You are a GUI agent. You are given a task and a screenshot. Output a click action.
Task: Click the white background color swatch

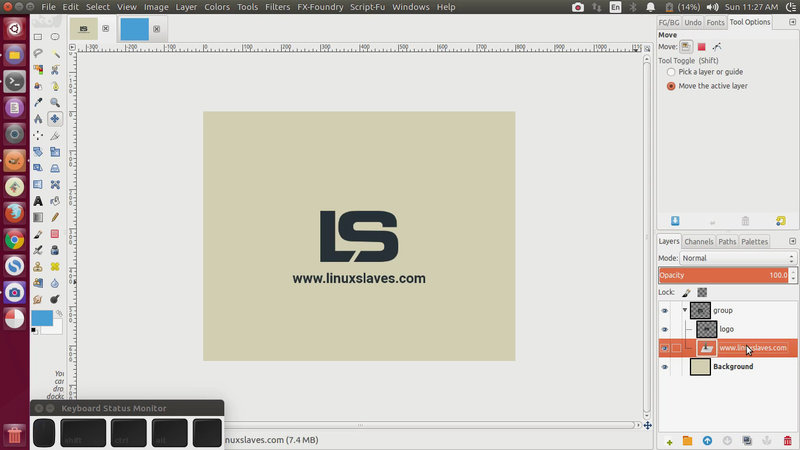click(x=53, y=329)
